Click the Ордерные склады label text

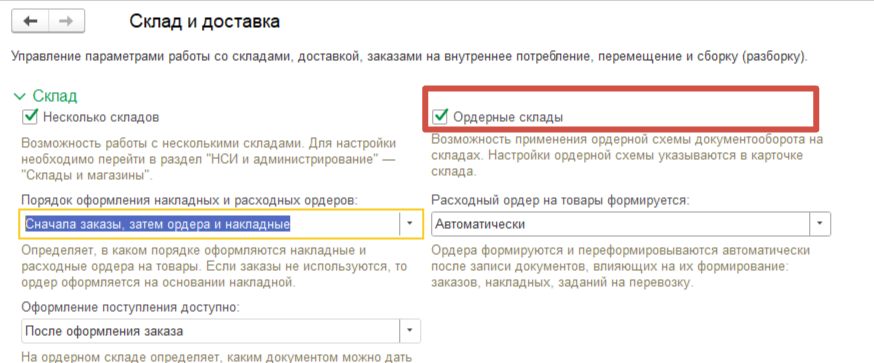pos(508,117)
